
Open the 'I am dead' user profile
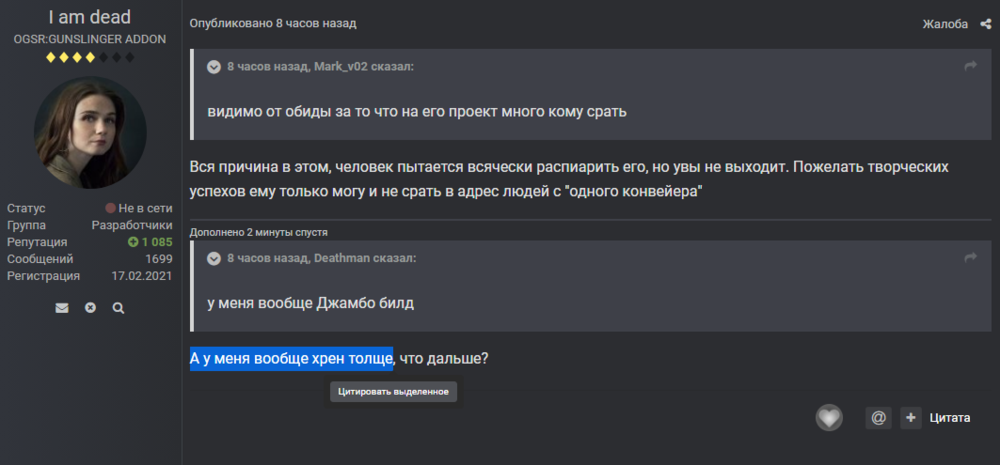[x=90, y=17]
